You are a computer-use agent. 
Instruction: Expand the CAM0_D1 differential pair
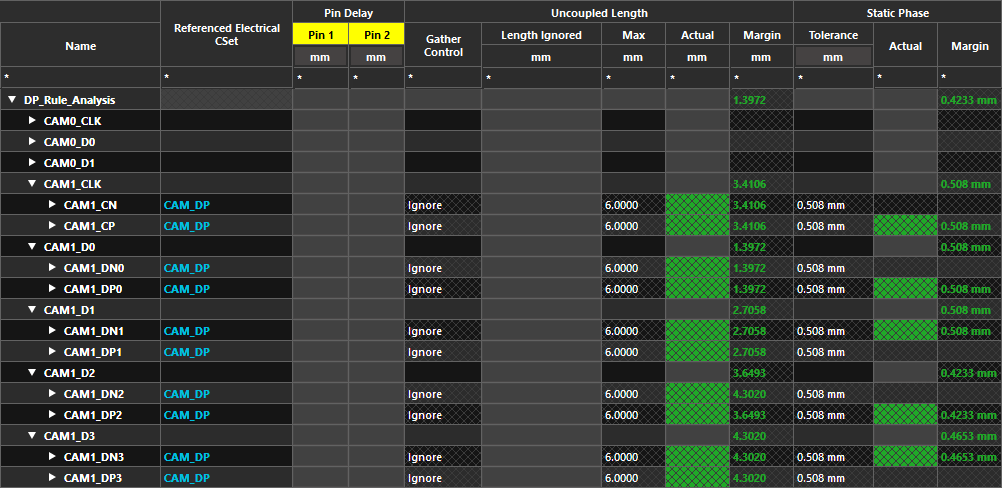[x=32, y=163]
